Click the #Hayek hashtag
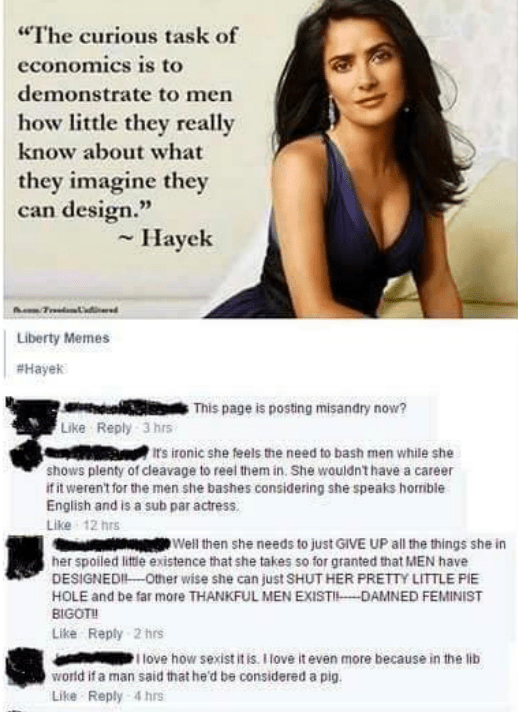 tap(40, 369)
